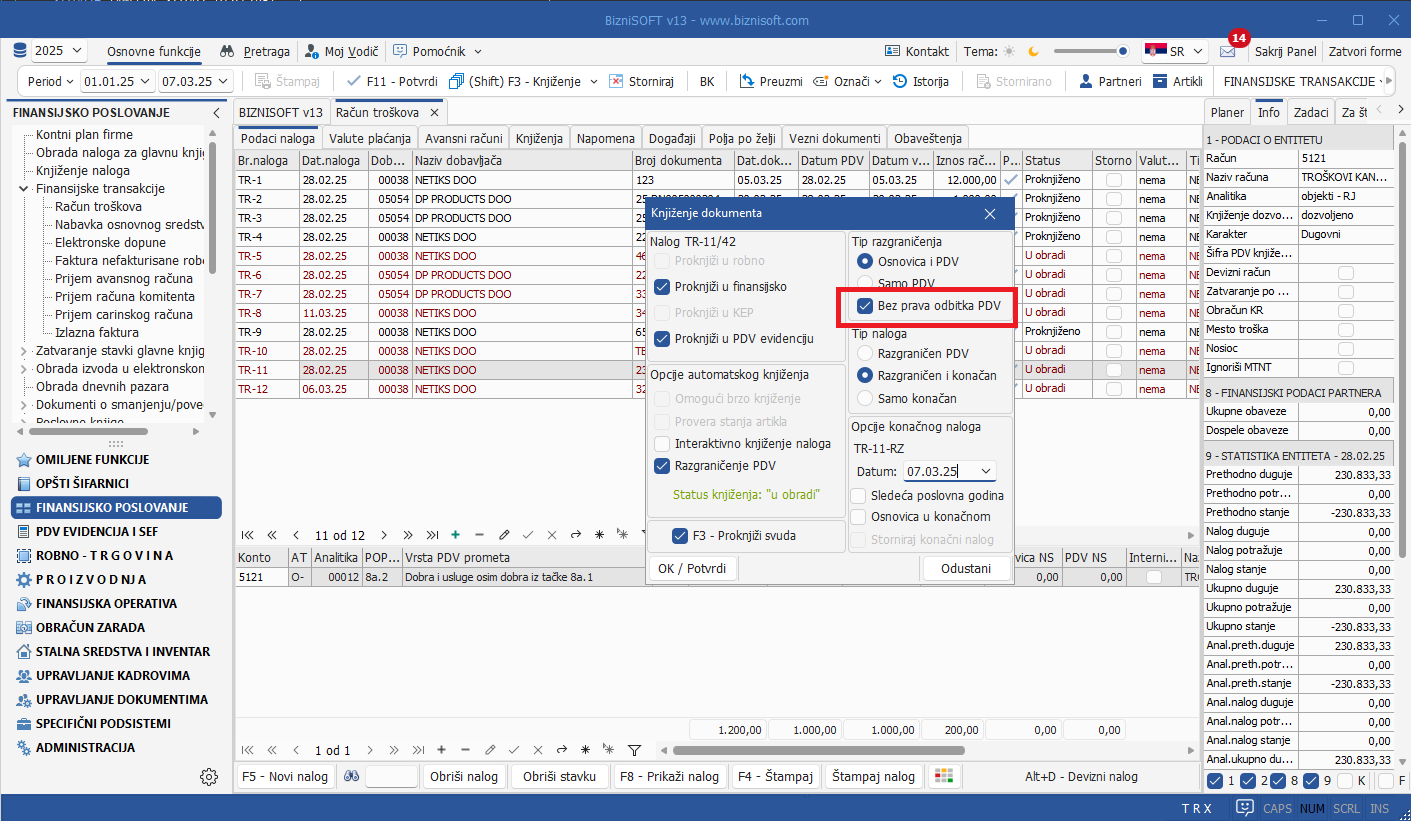Click the Partneri toolbar icon
The height and width of the screenshot is (821, 1411).
pos(1085,81)
